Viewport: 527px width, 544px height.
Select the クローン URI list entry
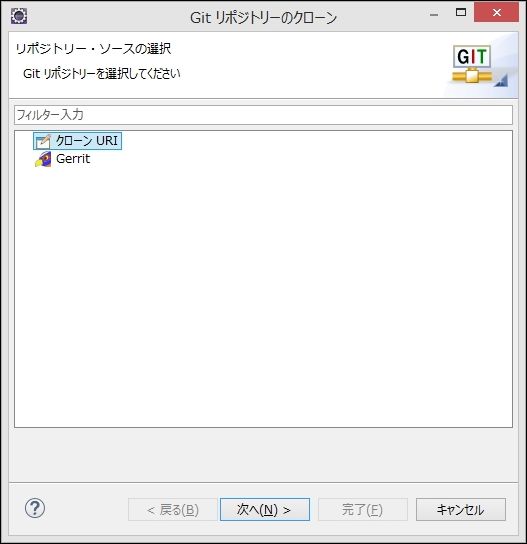[77, 141]
